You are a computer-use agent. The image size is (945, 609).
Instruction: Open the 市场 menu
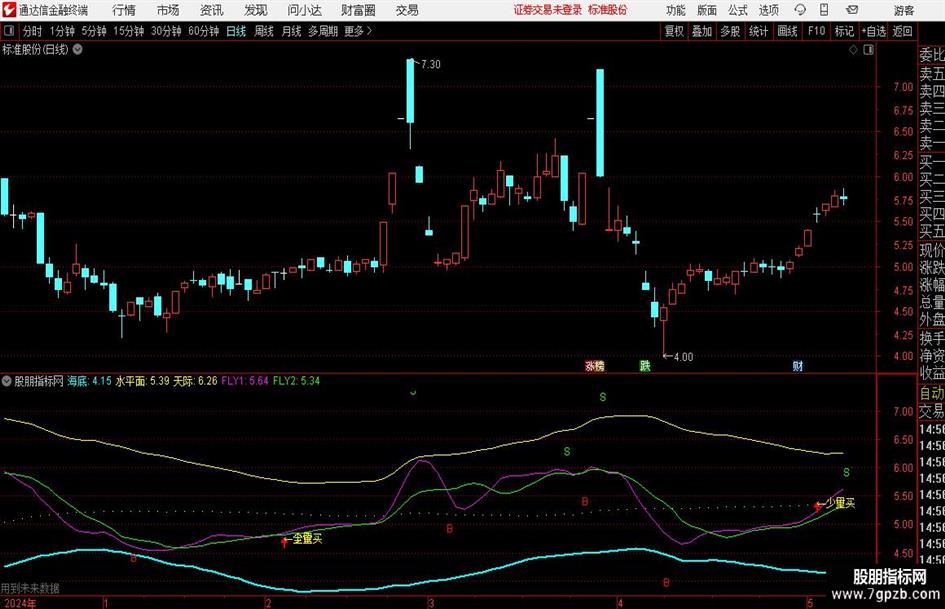(x=168, y=10)
